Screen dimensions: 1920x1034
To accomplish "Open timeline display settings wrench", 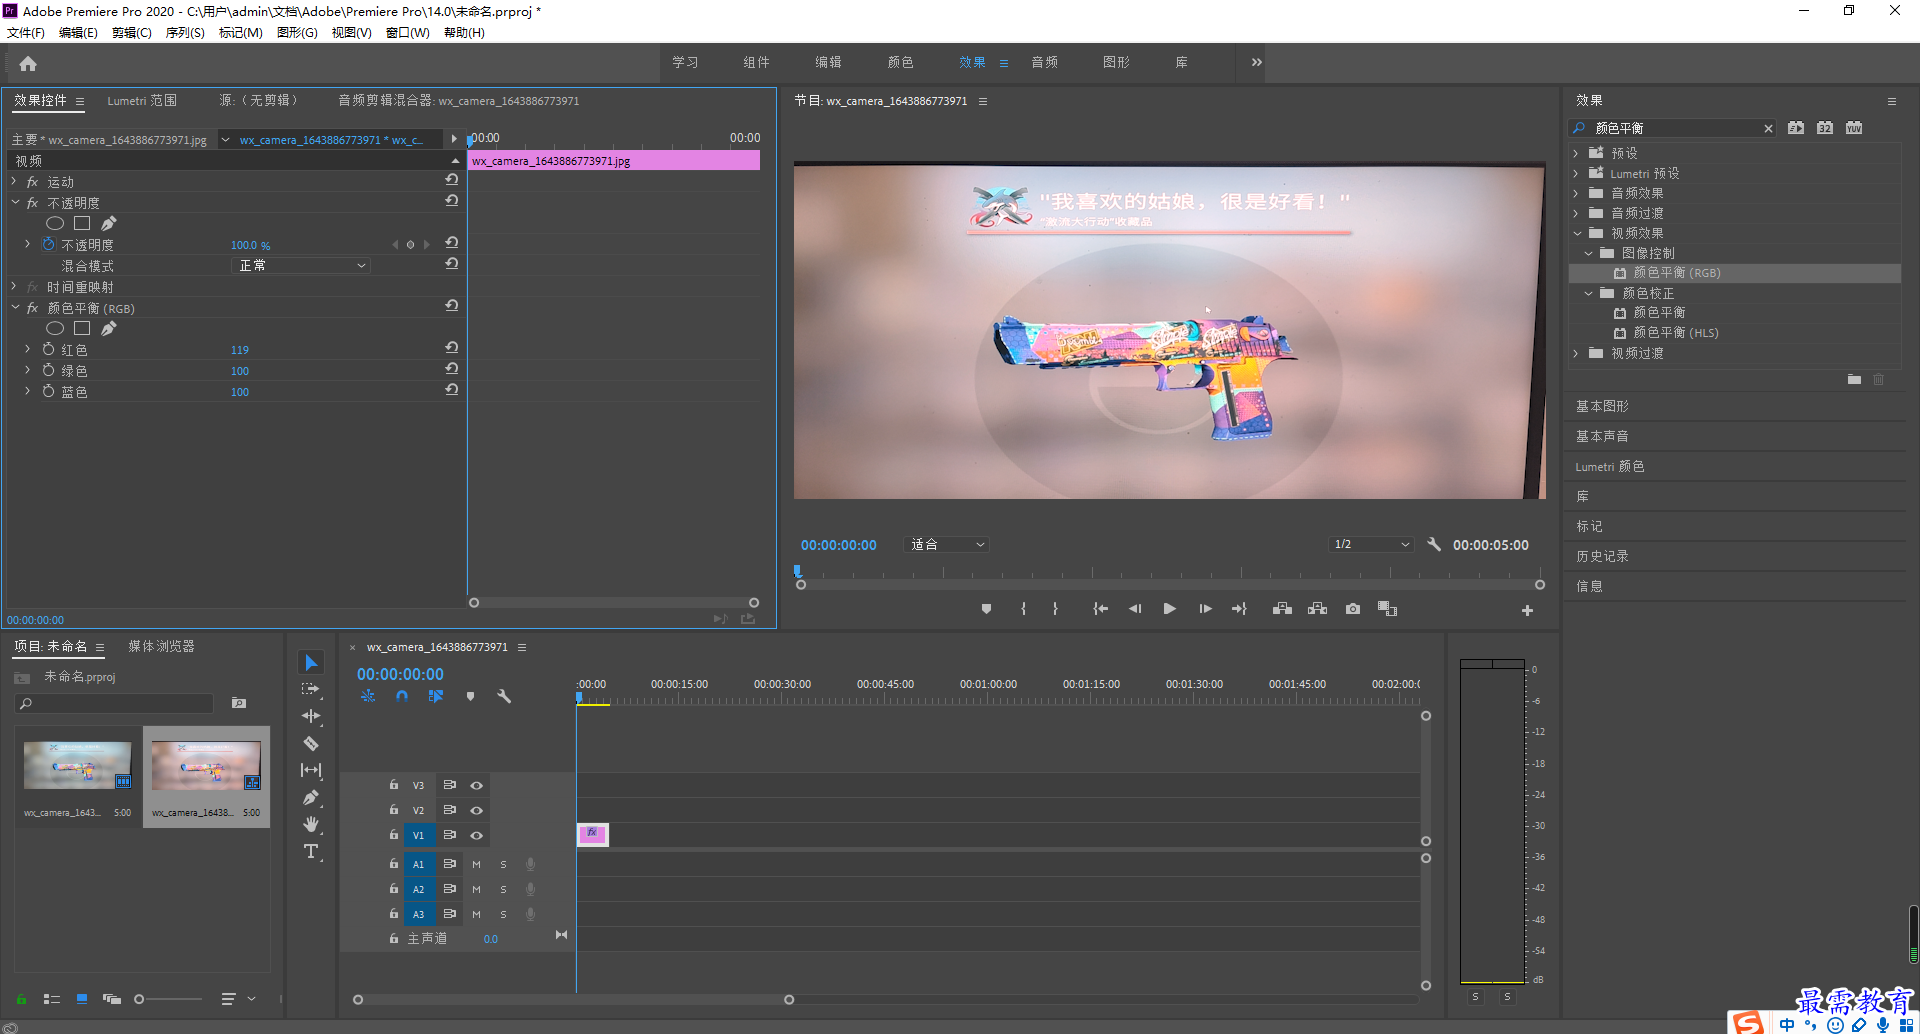I will pos(504,696).
